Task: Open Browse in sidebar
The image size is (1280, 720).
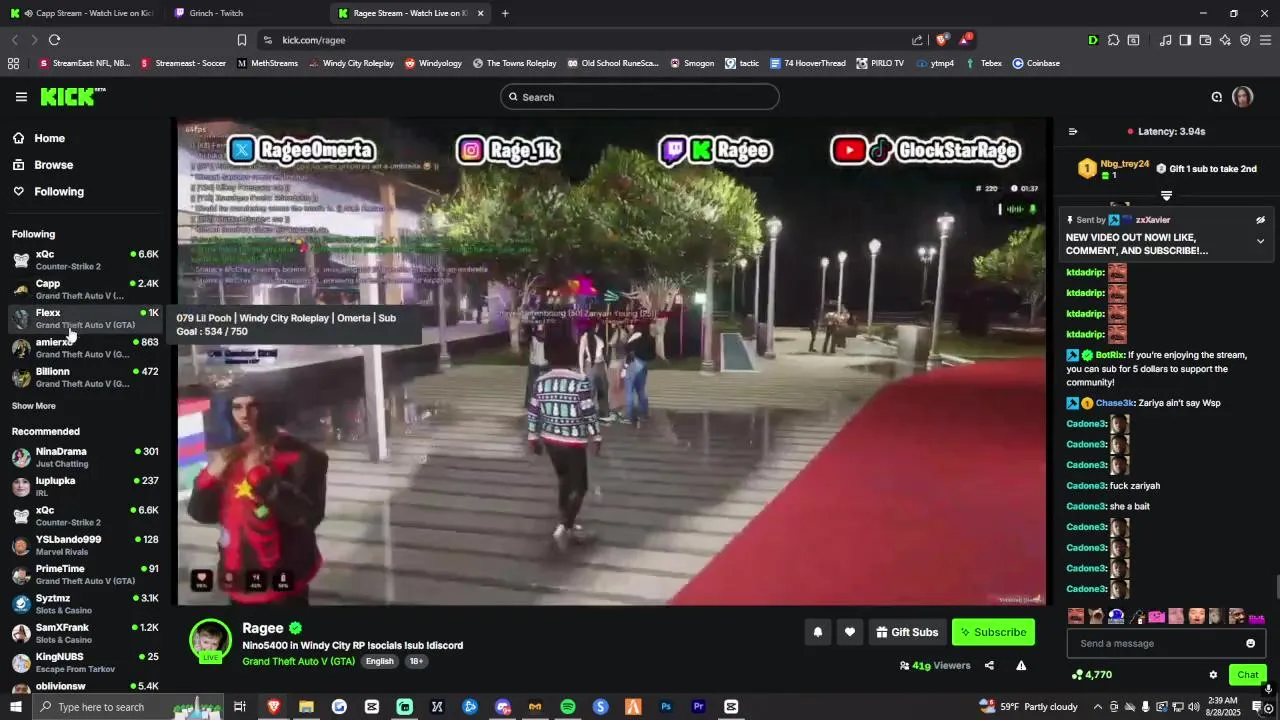Action: tap(53, 165)
